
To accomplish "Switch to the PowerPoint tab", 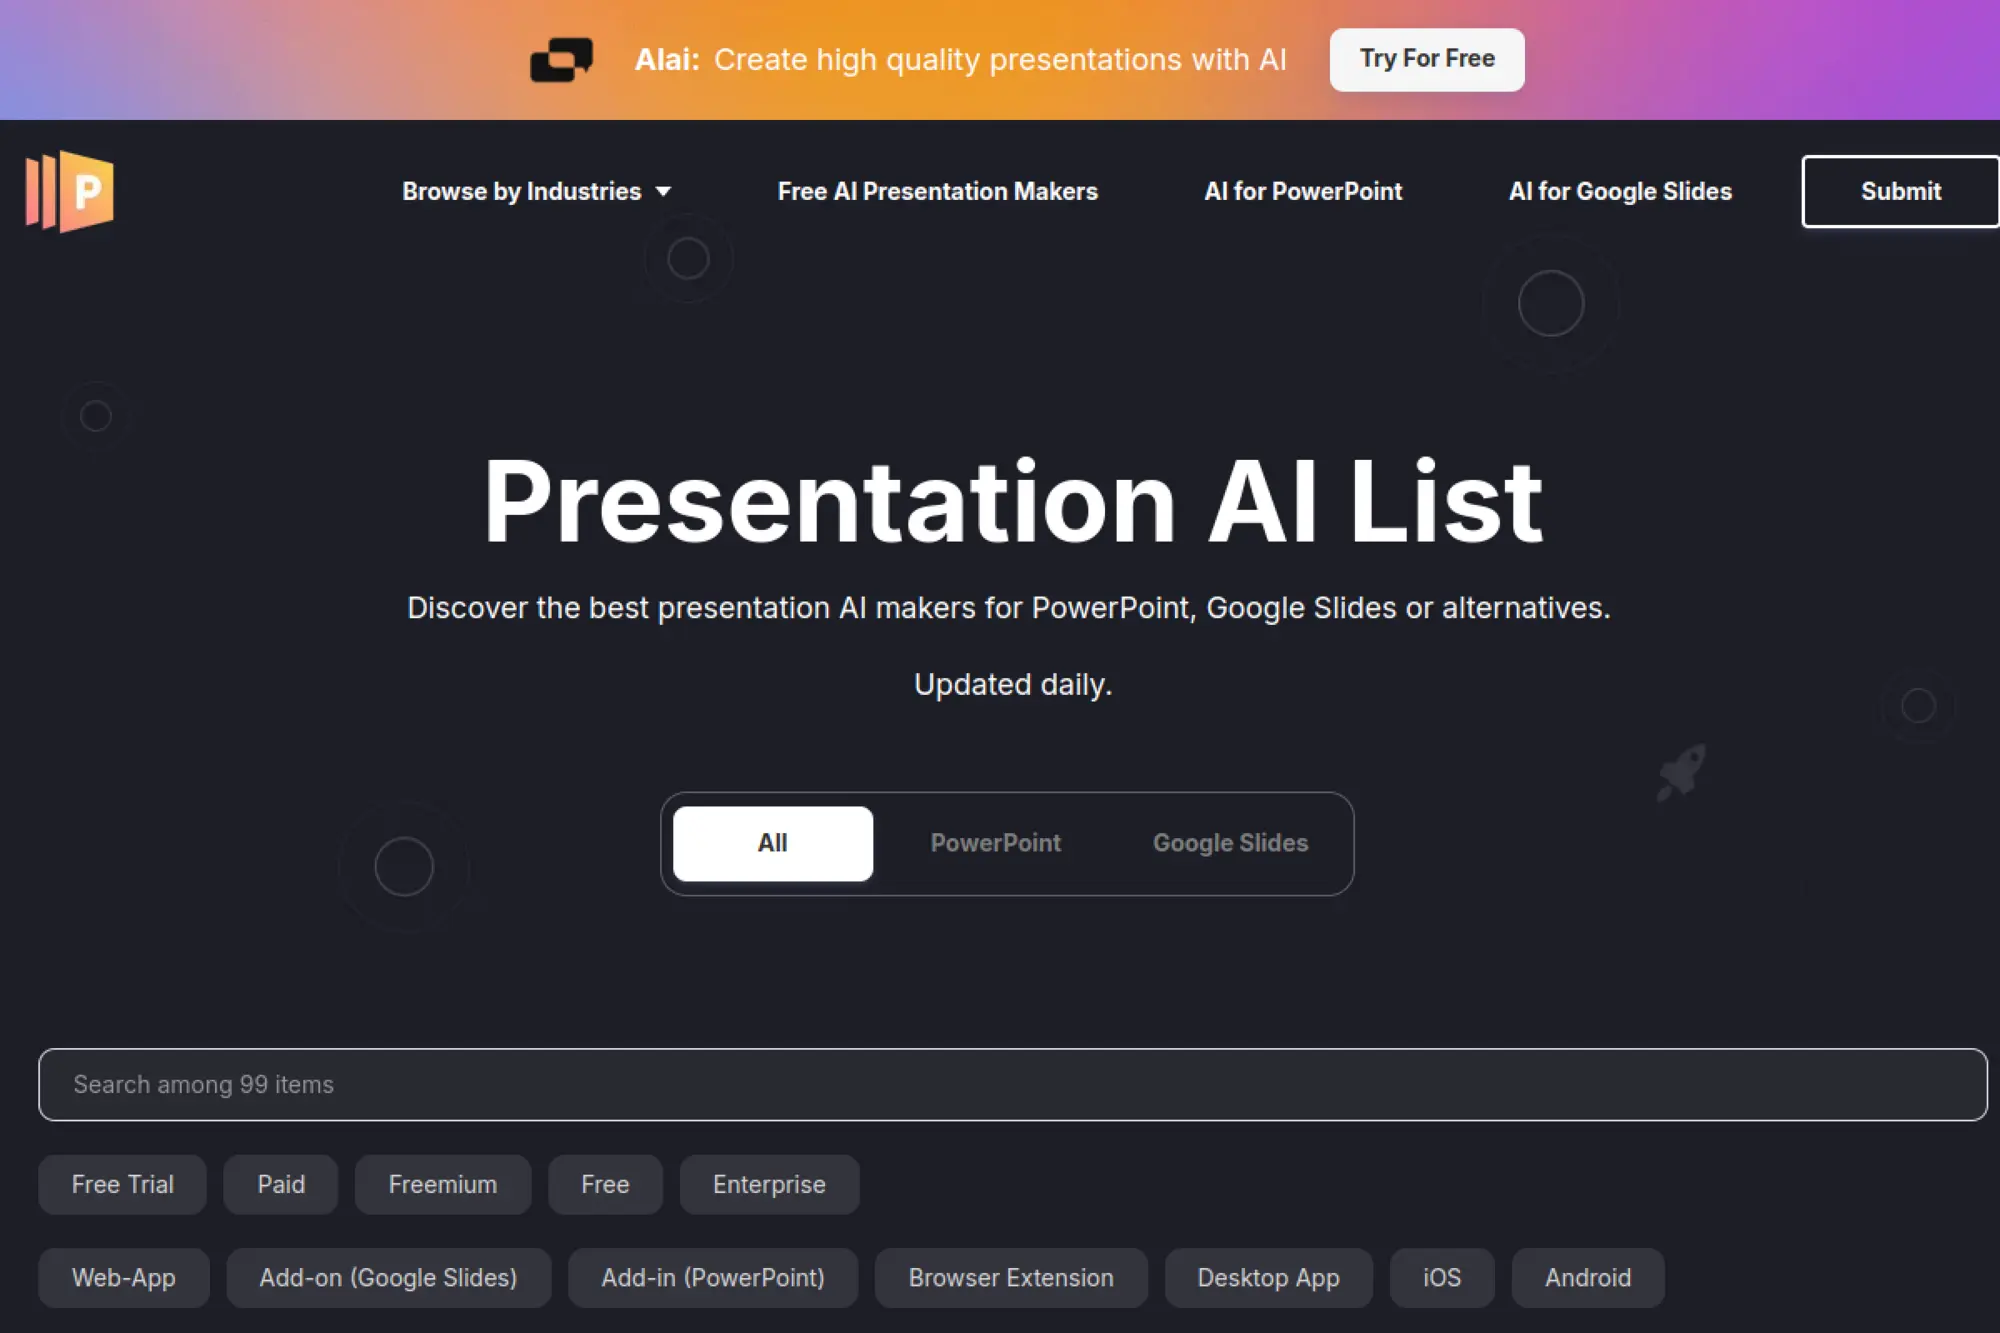I will 995,843.
